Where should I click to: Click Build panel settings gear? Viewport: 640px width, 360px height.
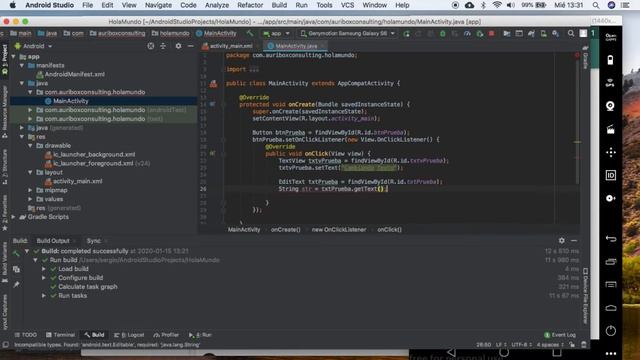pos(562,241)
